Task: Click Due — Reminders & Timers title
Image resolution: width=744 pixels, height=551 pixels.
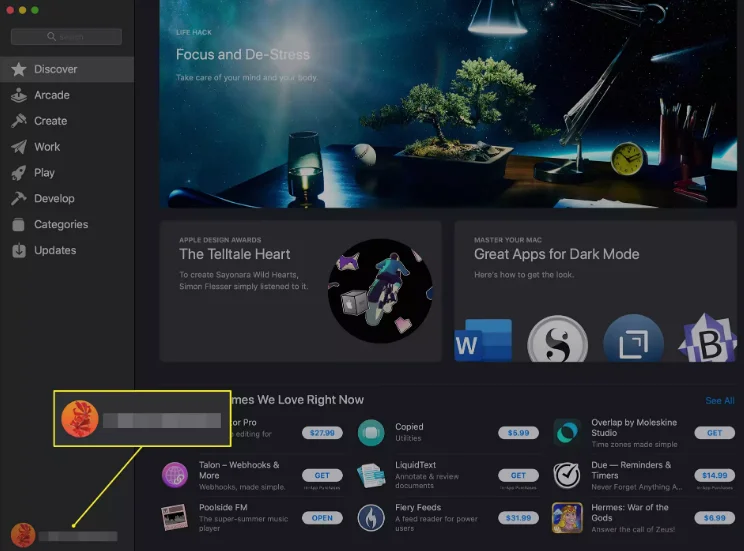Action: tap(631, 470)
